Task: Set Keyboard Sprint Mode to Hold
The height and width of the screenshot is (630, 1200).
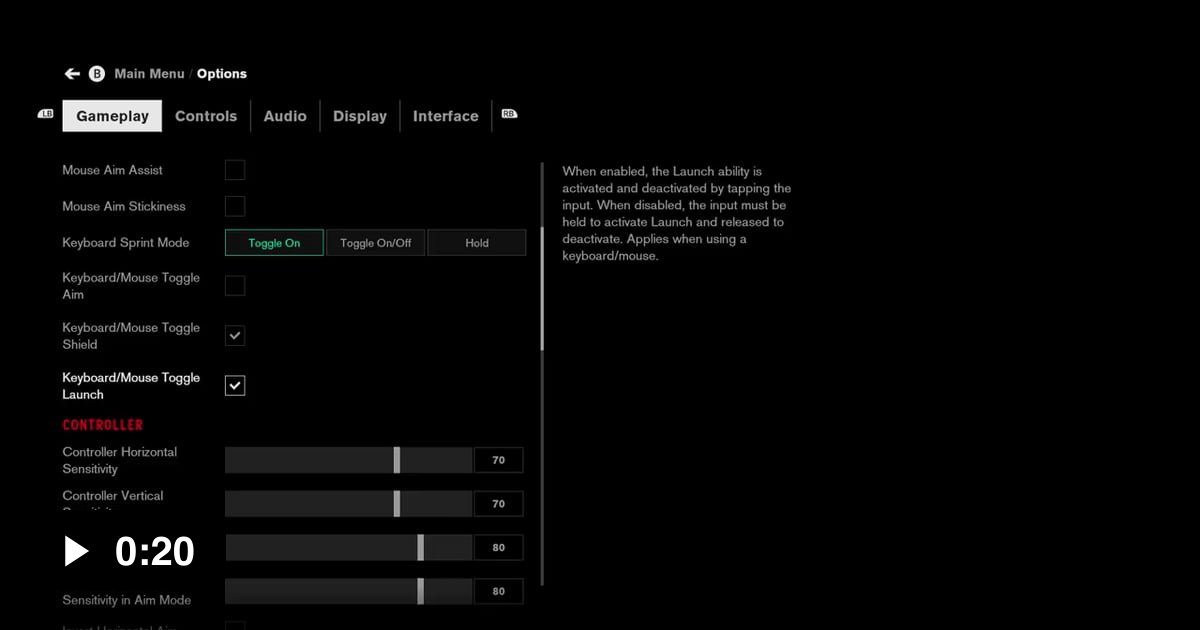Action: click(x=477, y=242)
